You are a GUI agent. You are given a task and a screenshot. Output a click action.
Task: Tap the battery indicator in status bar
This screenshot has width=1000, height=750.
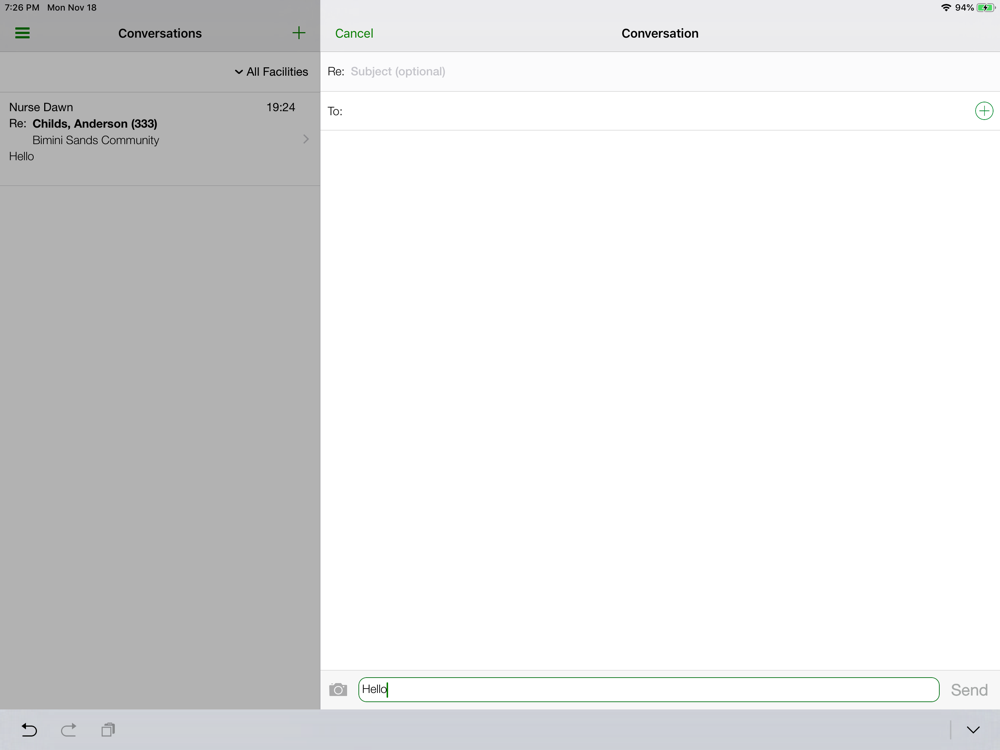[985, 8]
